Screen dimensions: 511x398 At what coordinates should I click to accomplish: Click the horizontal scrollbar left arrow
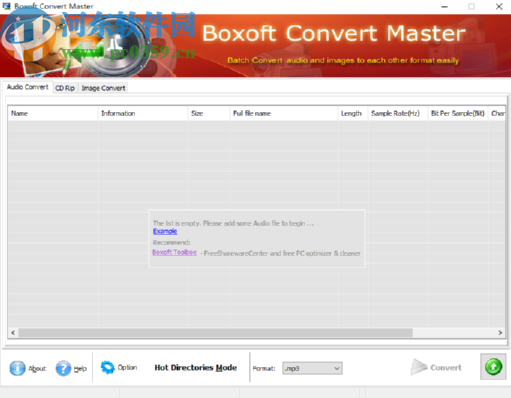tap(13, 333)
